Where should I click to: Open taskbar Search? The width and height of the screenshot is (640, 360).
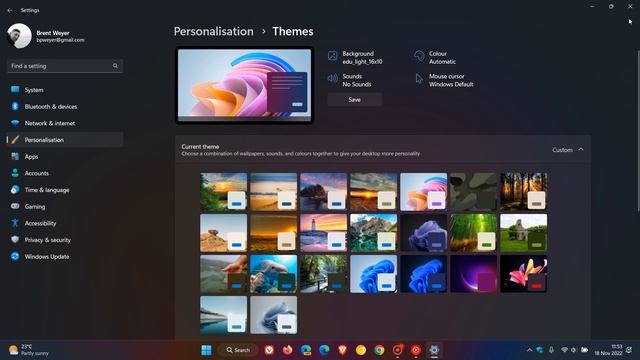(238, 350)
